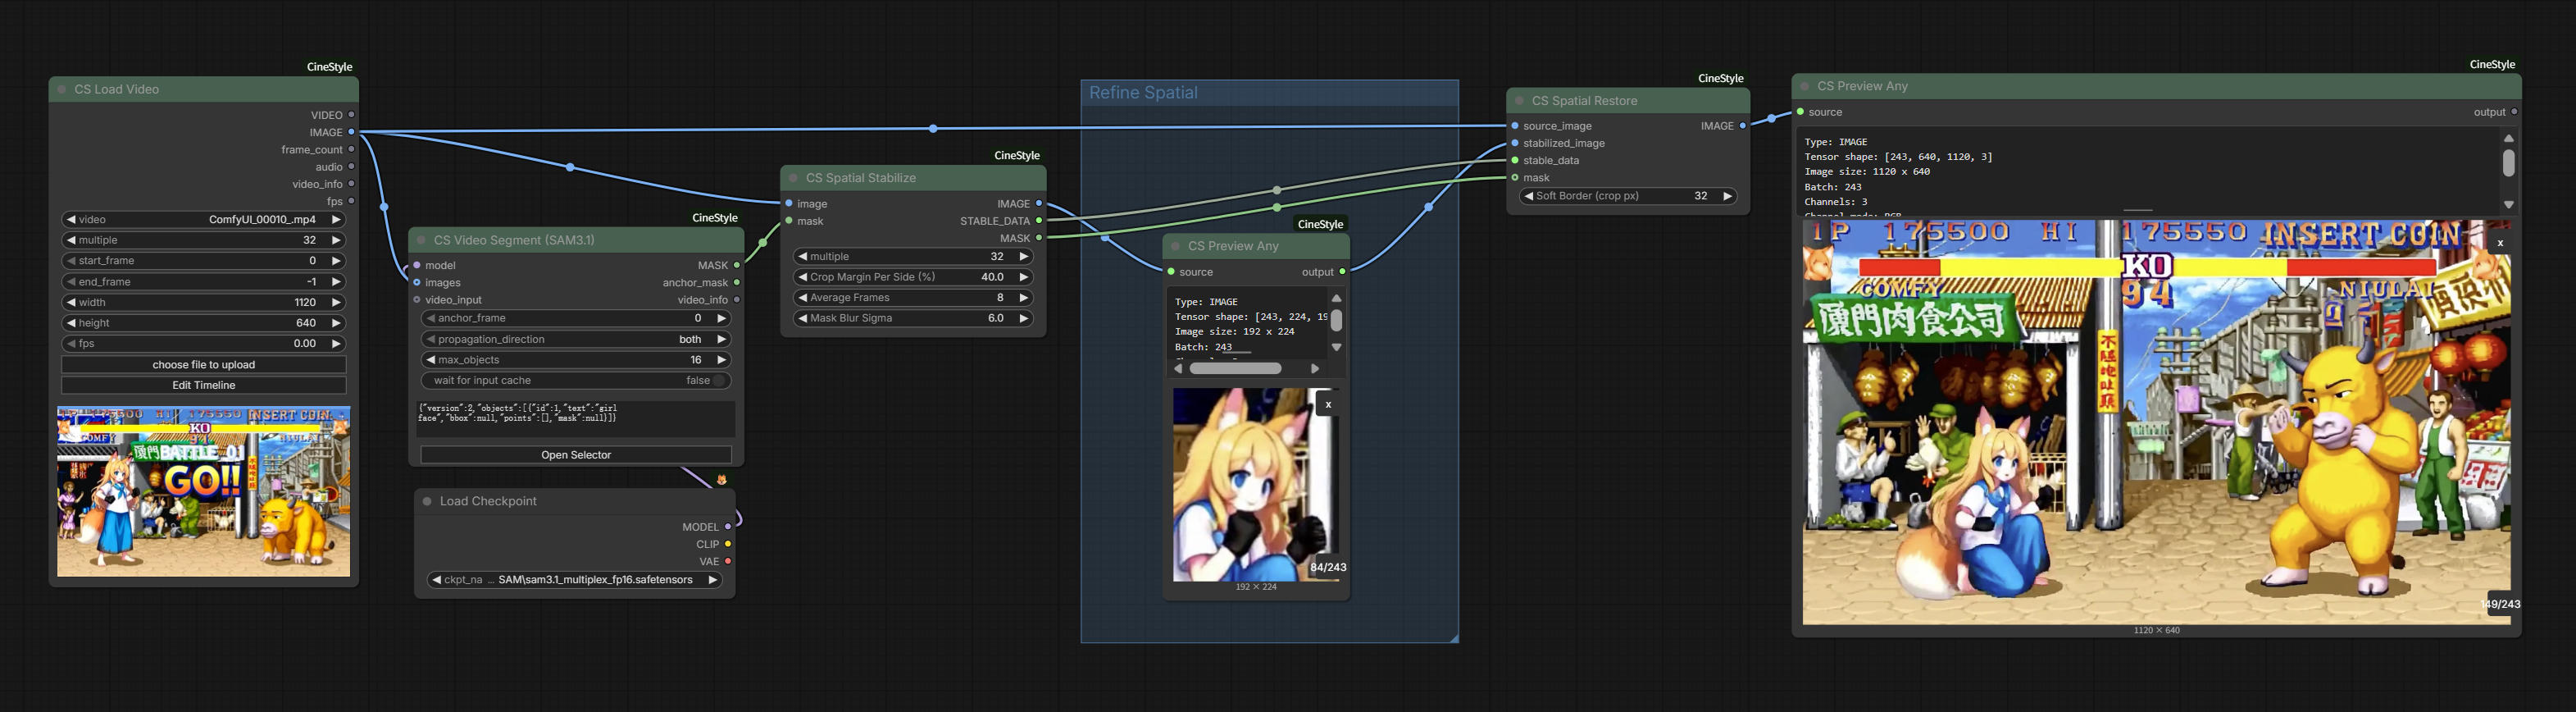Click the Edit Timeline button
This screenshot has width=2576, height=712.
coord(204,385)
